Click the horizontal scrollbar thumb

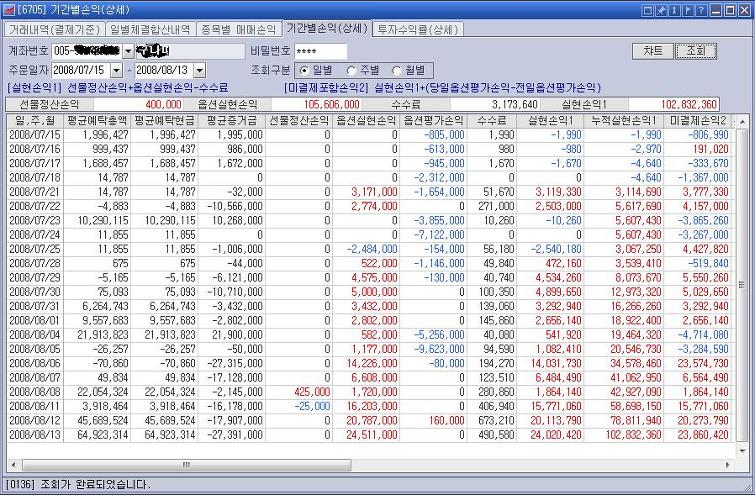[187, 465]
